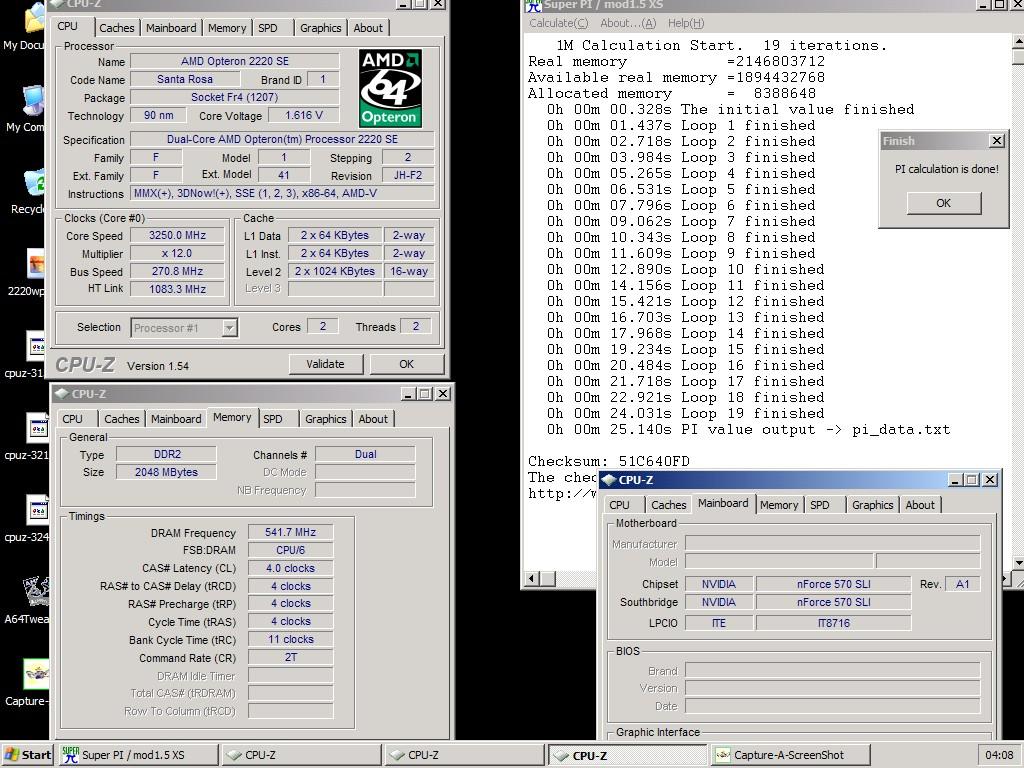Image resolution: width=1024 pixels, height=768 pixels.
Task: Open the Calculate menu in Super PI
Action: (558, 23)
